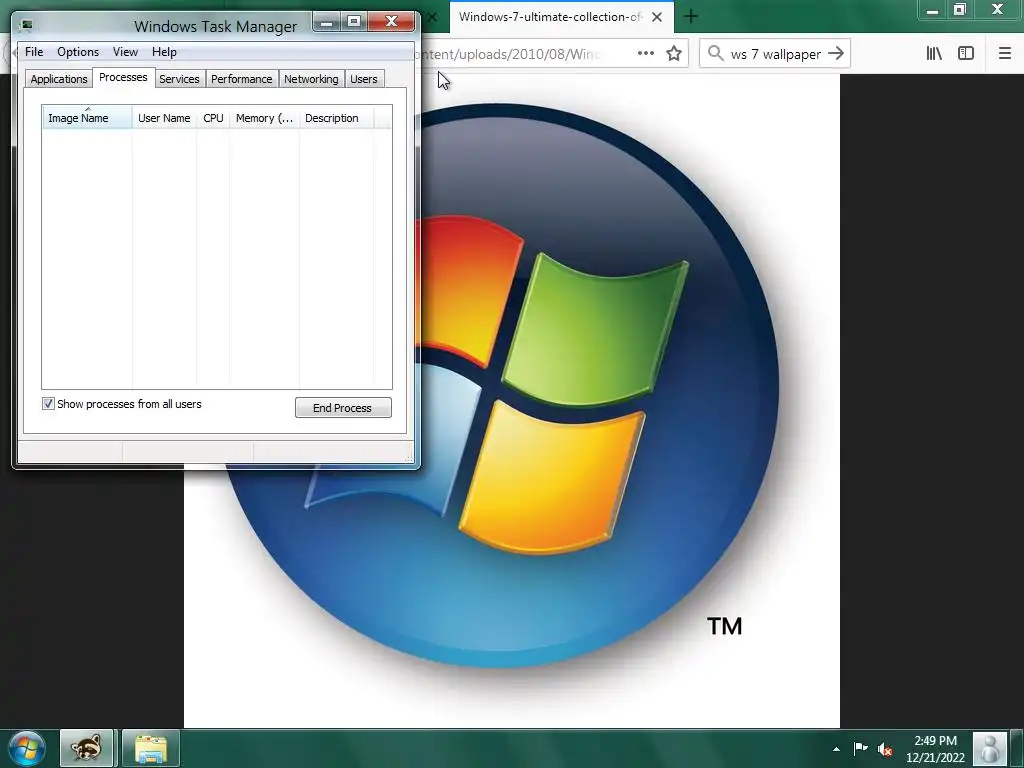
Task: Click the browser search field
Action: 775,54
